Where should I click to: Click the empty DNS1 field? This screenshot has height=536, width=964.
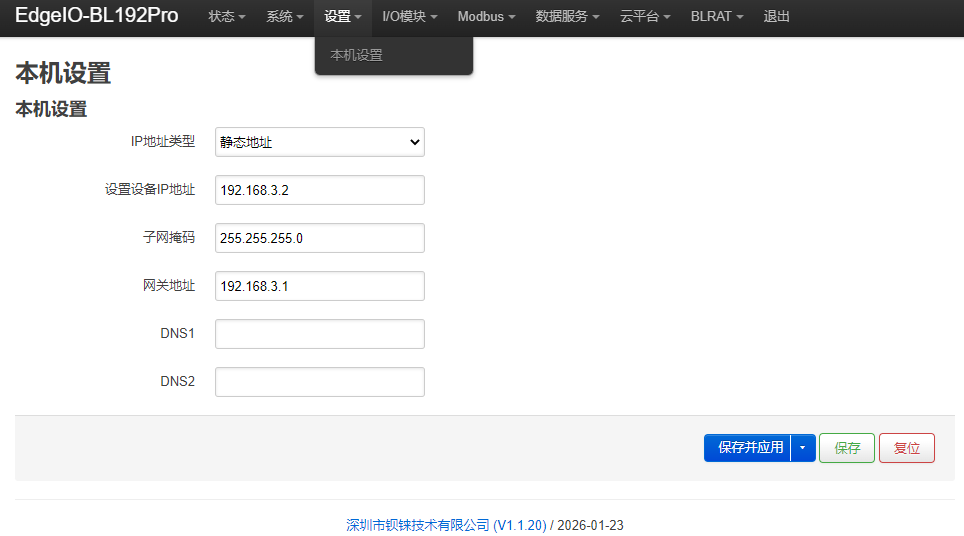320,334
